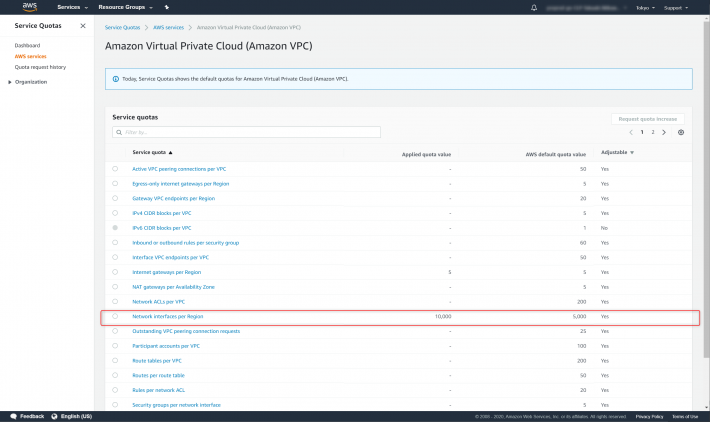This screenshot has width=710, height=422.
Task: Close the Service Quotas side panel
Action: point(83,26)
